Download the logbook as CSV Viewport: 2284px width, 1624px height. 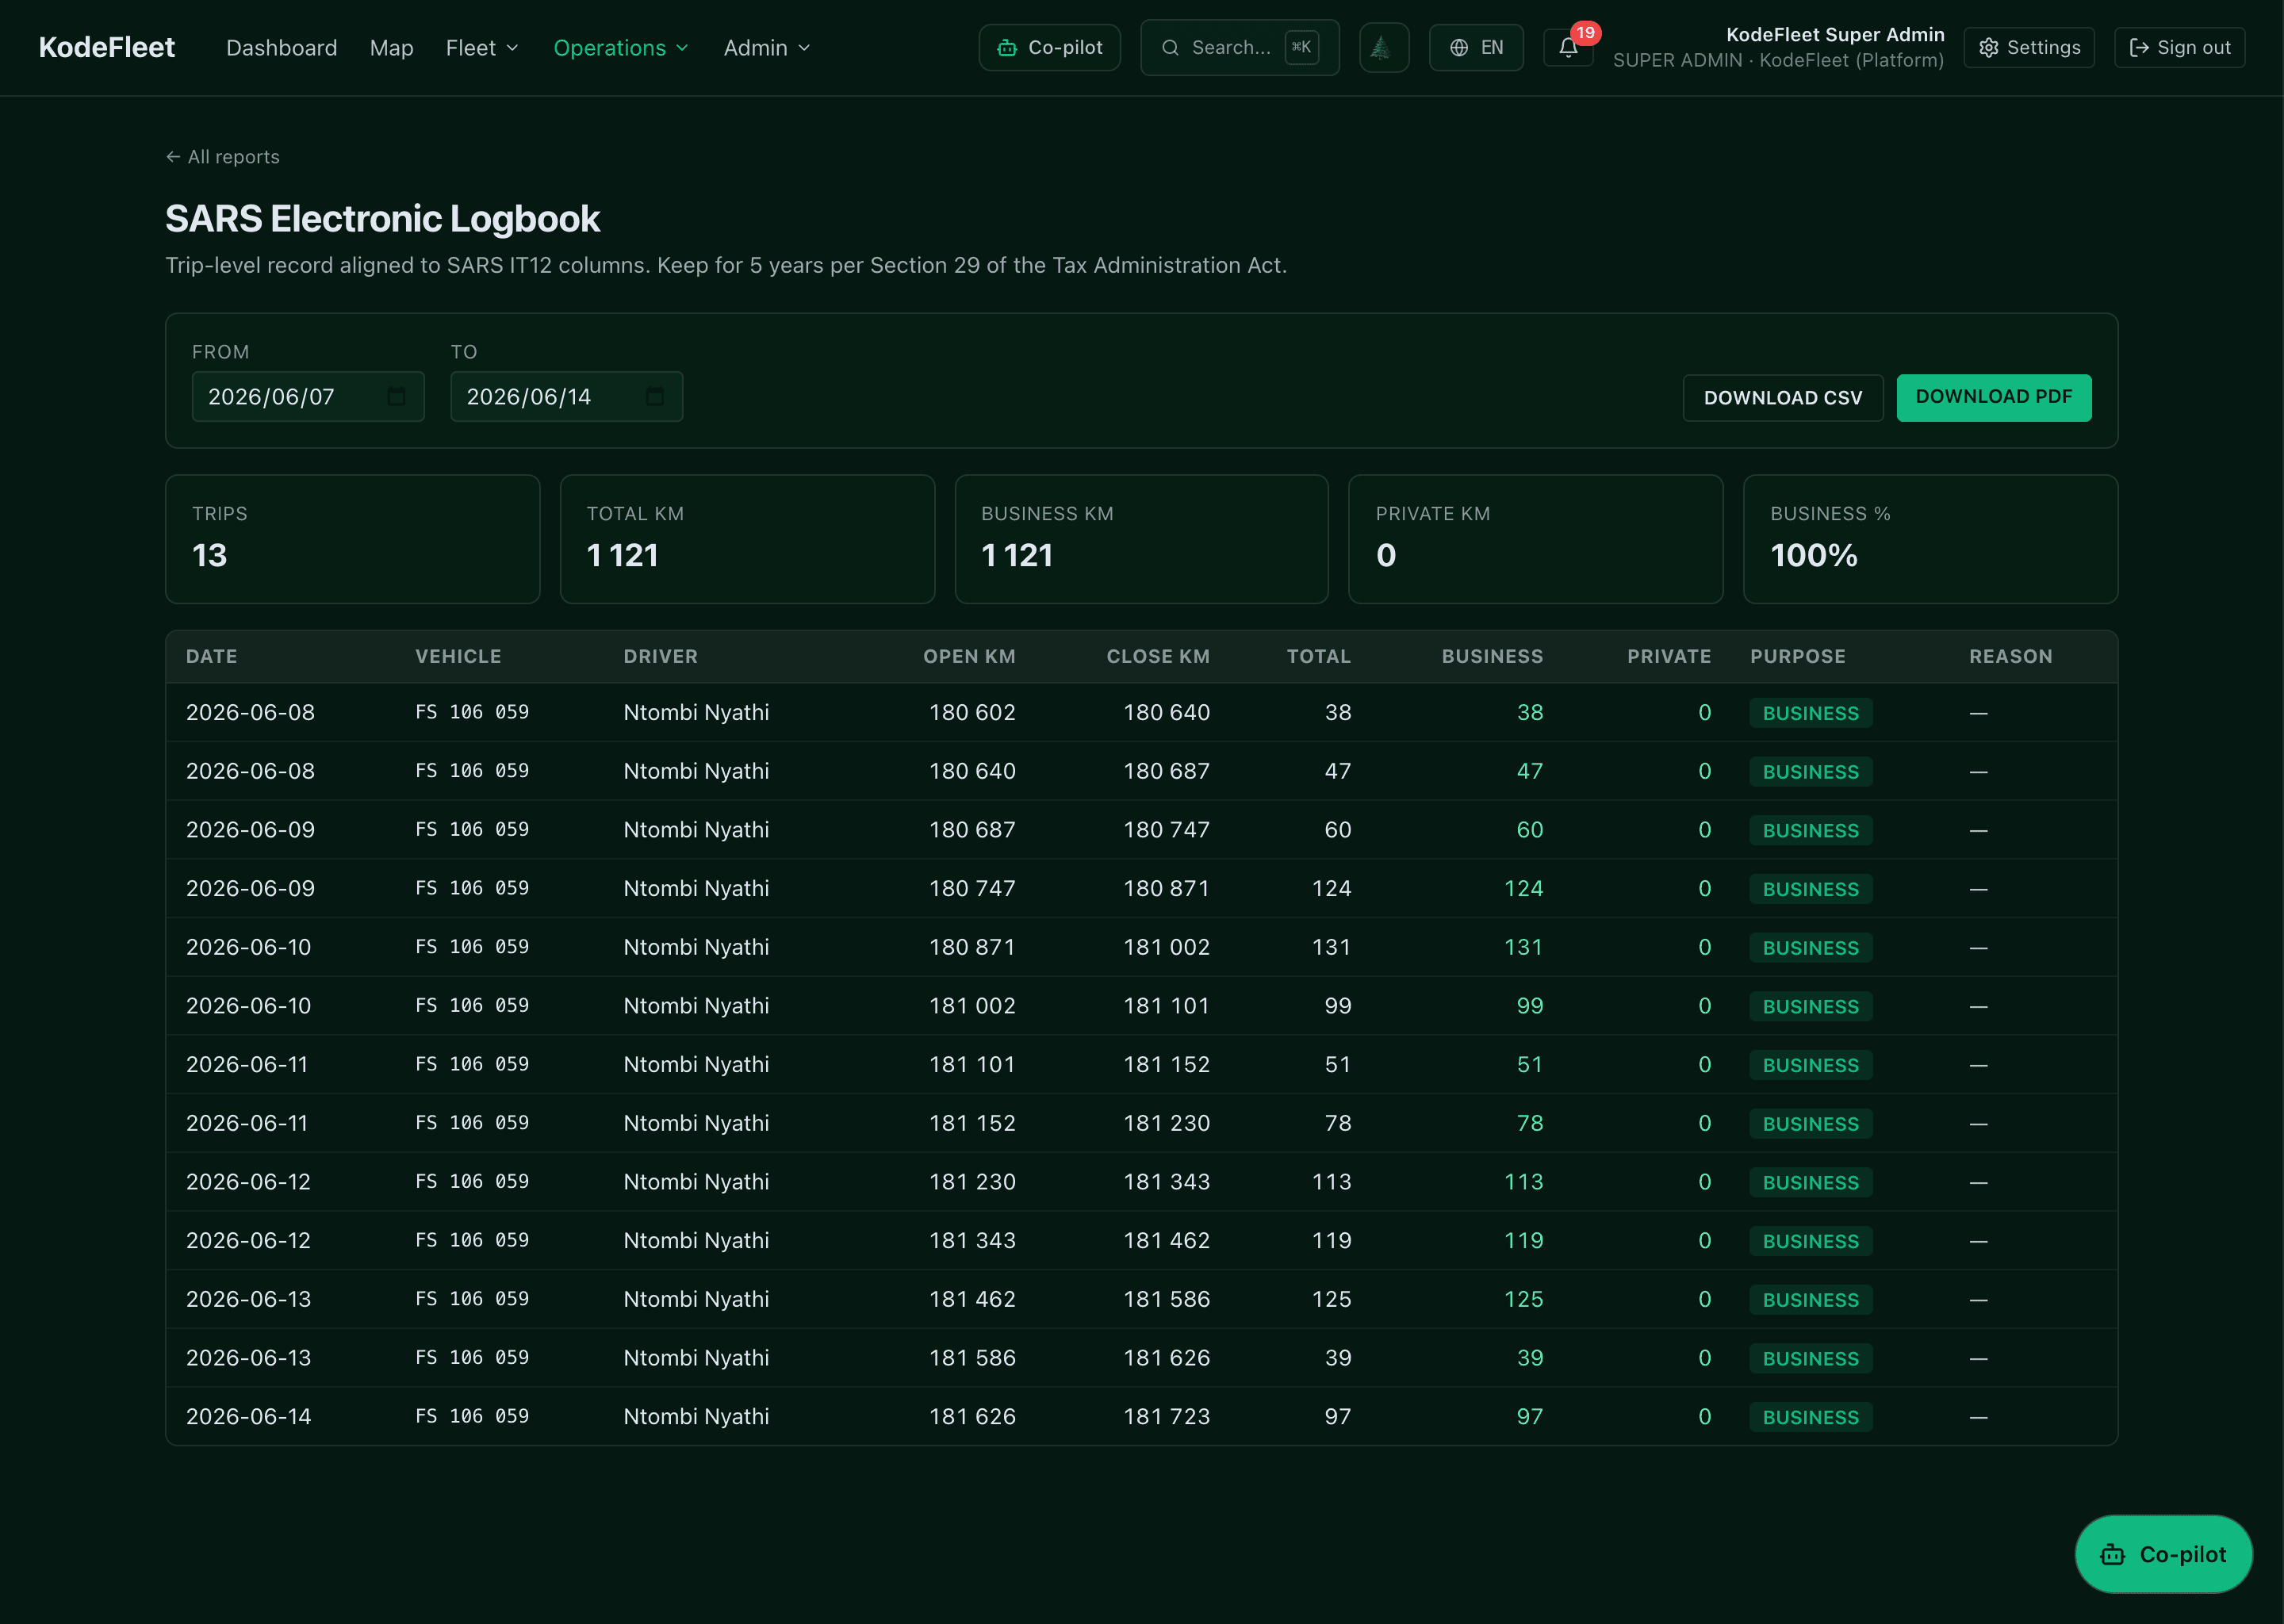click(1782, 398)
